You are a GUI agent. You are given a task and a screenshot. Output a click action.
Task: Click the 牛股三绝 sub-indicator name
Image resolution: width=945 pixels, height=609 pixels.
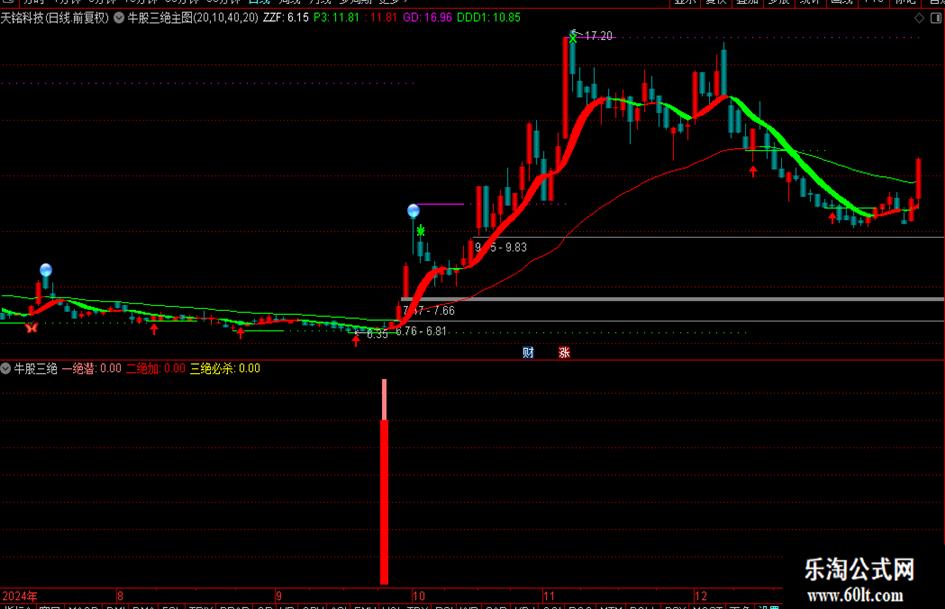(36, 368)
